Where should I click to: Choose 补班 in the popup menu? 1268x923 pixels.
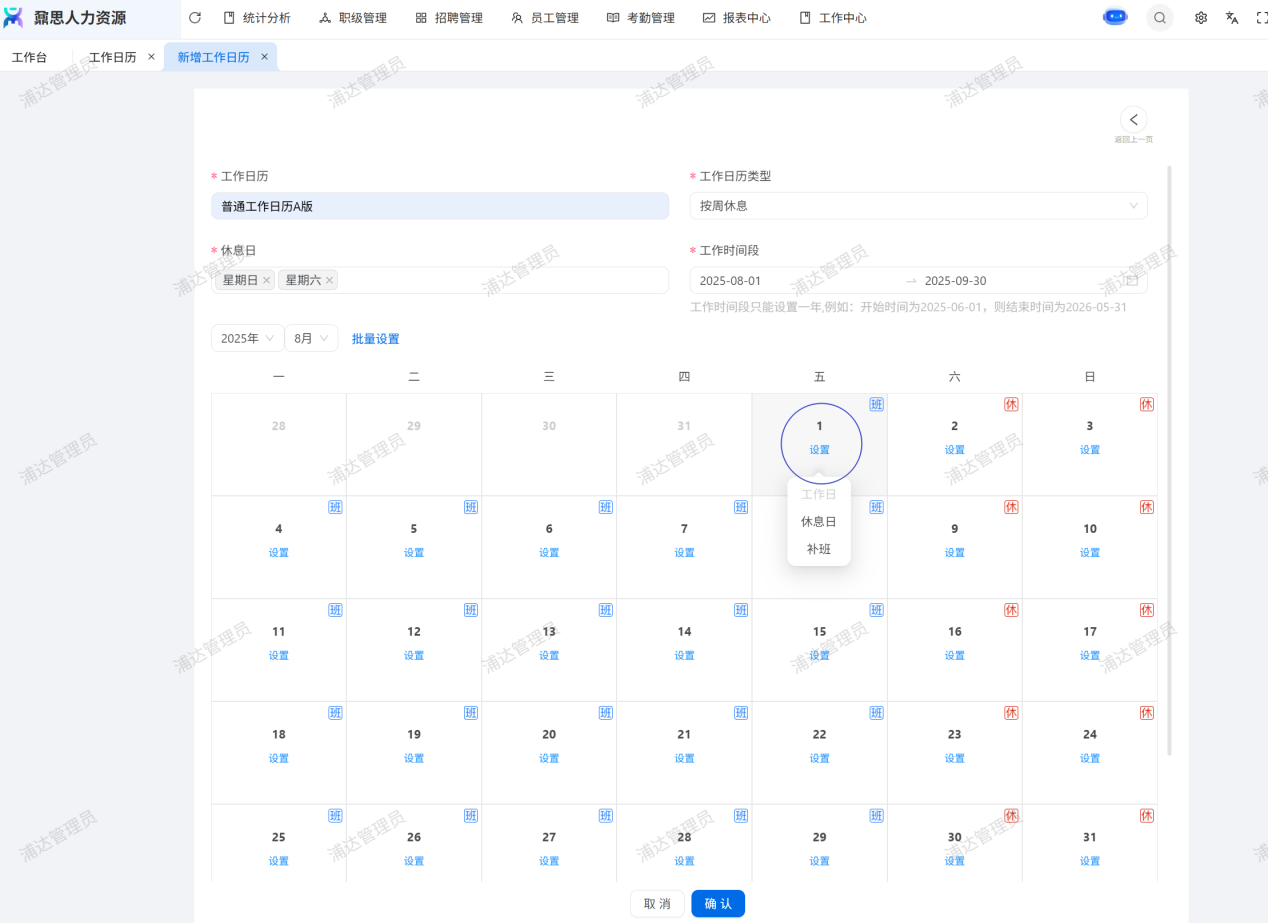pyautogui.click(x=818, y=549)
